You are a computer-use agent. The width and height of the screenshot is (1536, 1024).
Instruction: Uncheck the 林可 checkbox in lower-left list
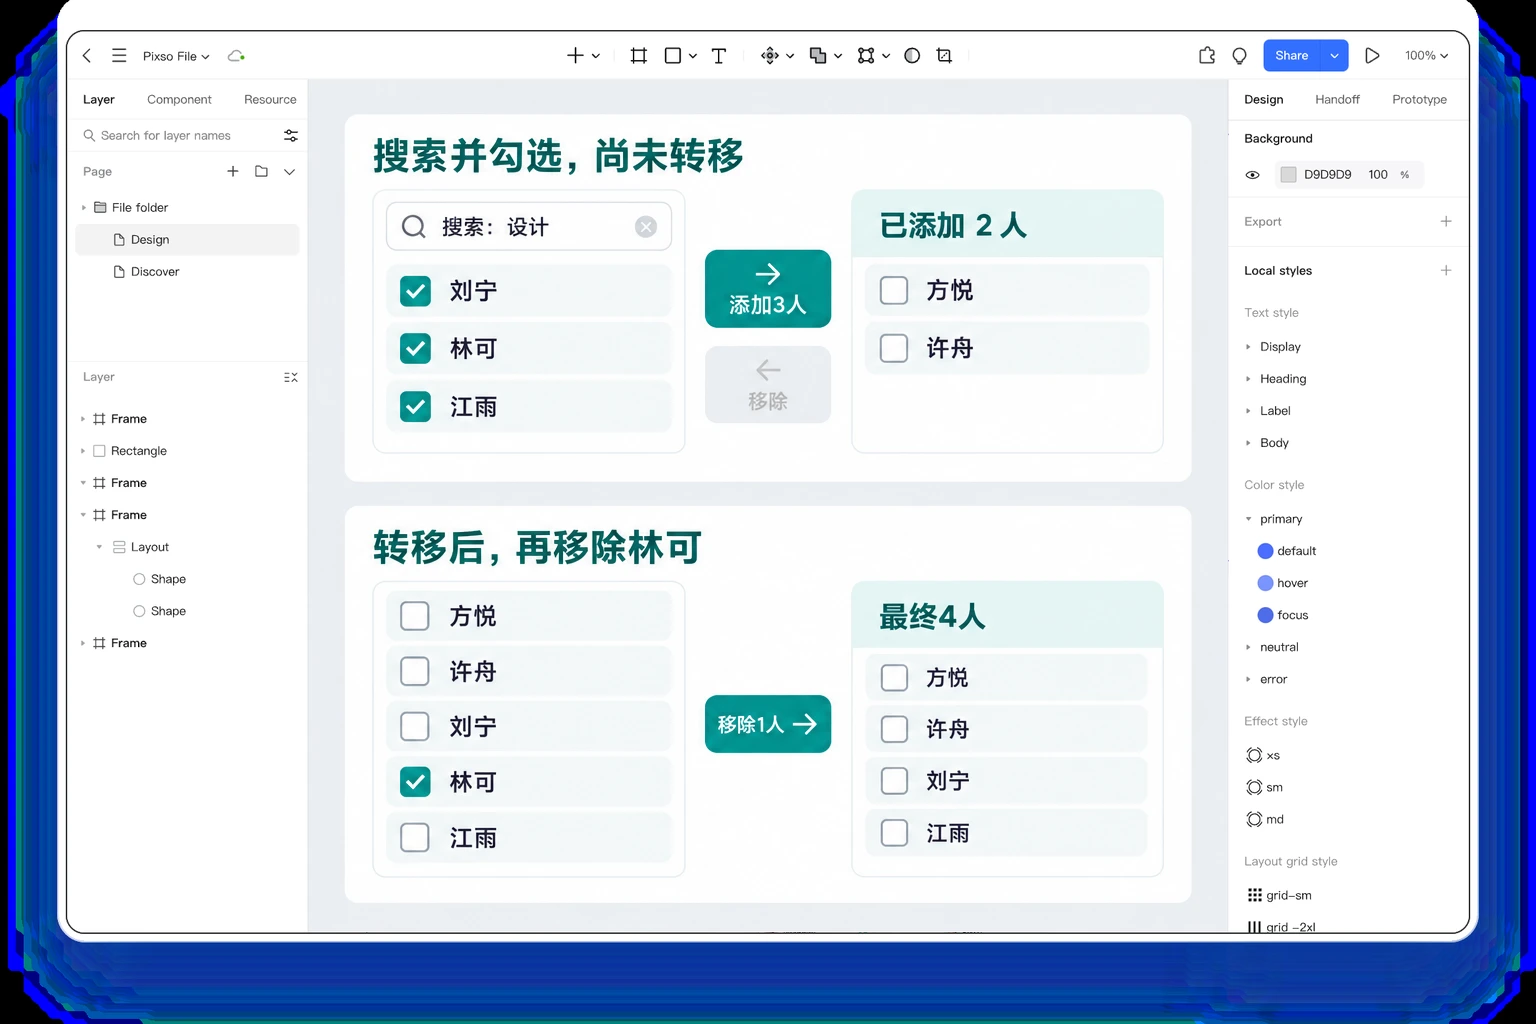point(415,782)
